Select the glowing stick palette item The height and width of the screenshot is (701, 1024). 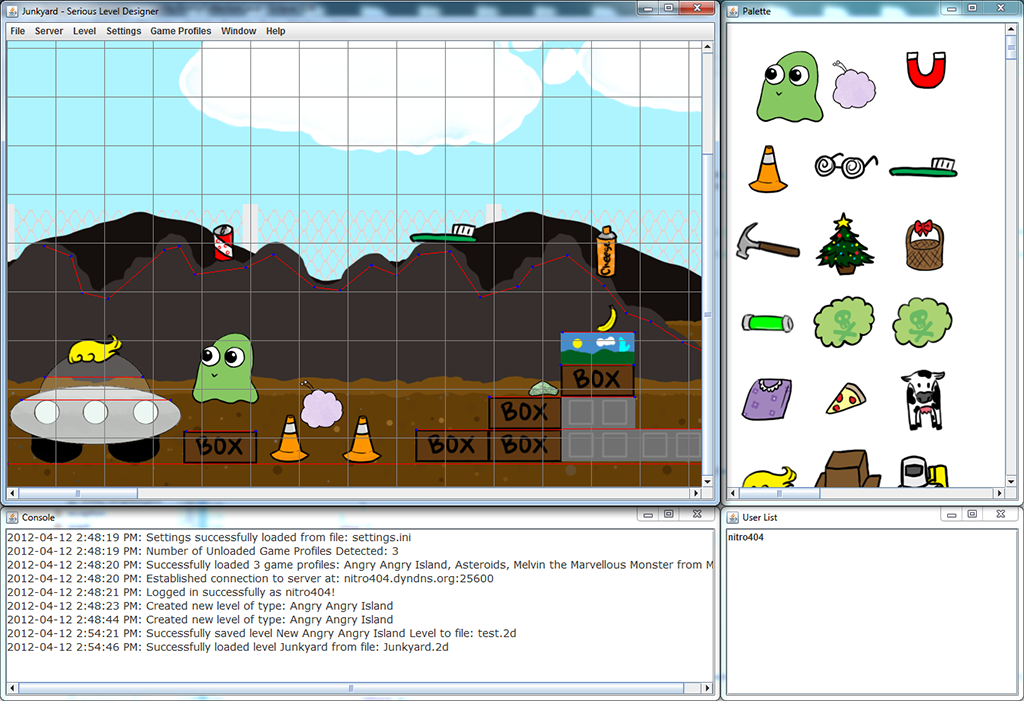click(766, 320)
